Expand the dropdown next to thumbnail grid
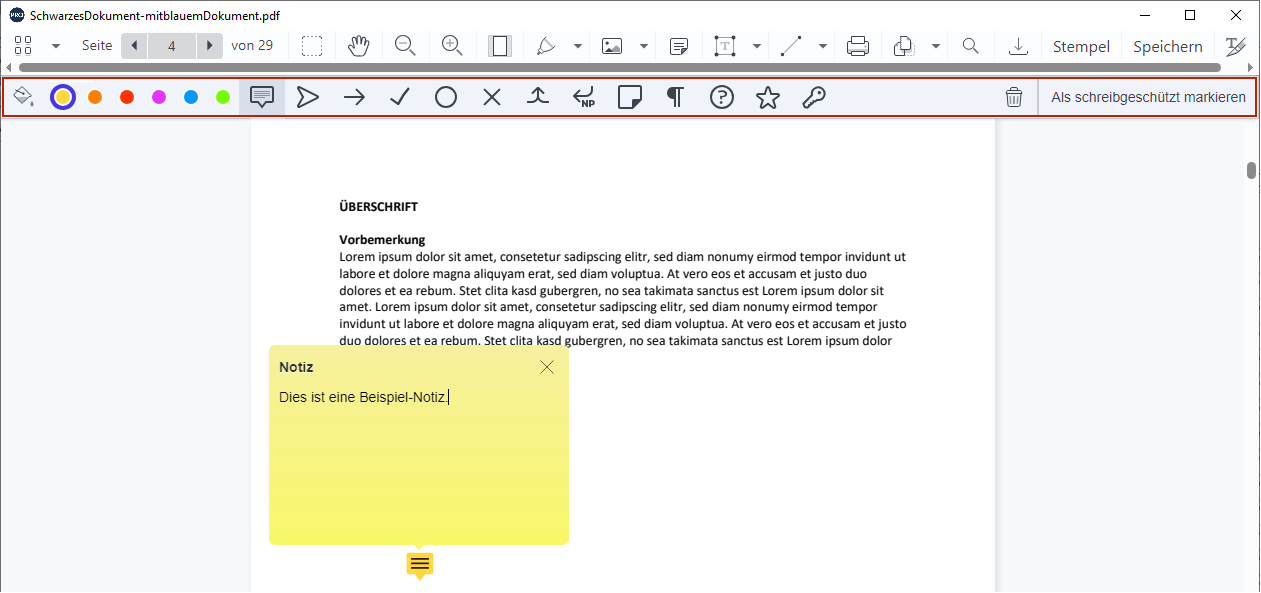The image size is (1261, 593). point(56,46)
